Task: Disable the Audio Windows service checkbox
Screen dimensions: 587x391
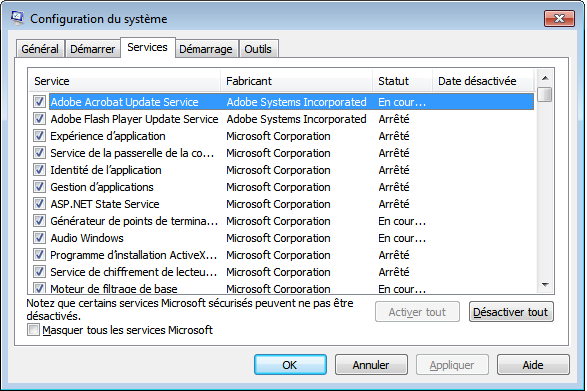Action: [39, 238]
